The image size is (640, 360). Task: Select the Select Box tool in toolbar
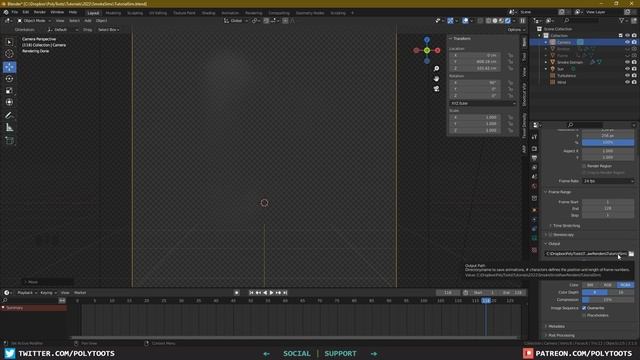coord(9,42)
